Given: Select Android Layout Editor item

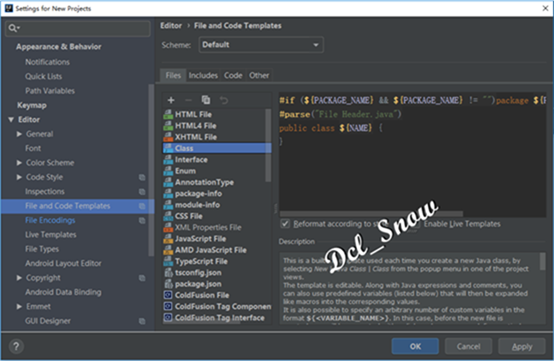Looking at the screenshot, I should click(63, 264).
